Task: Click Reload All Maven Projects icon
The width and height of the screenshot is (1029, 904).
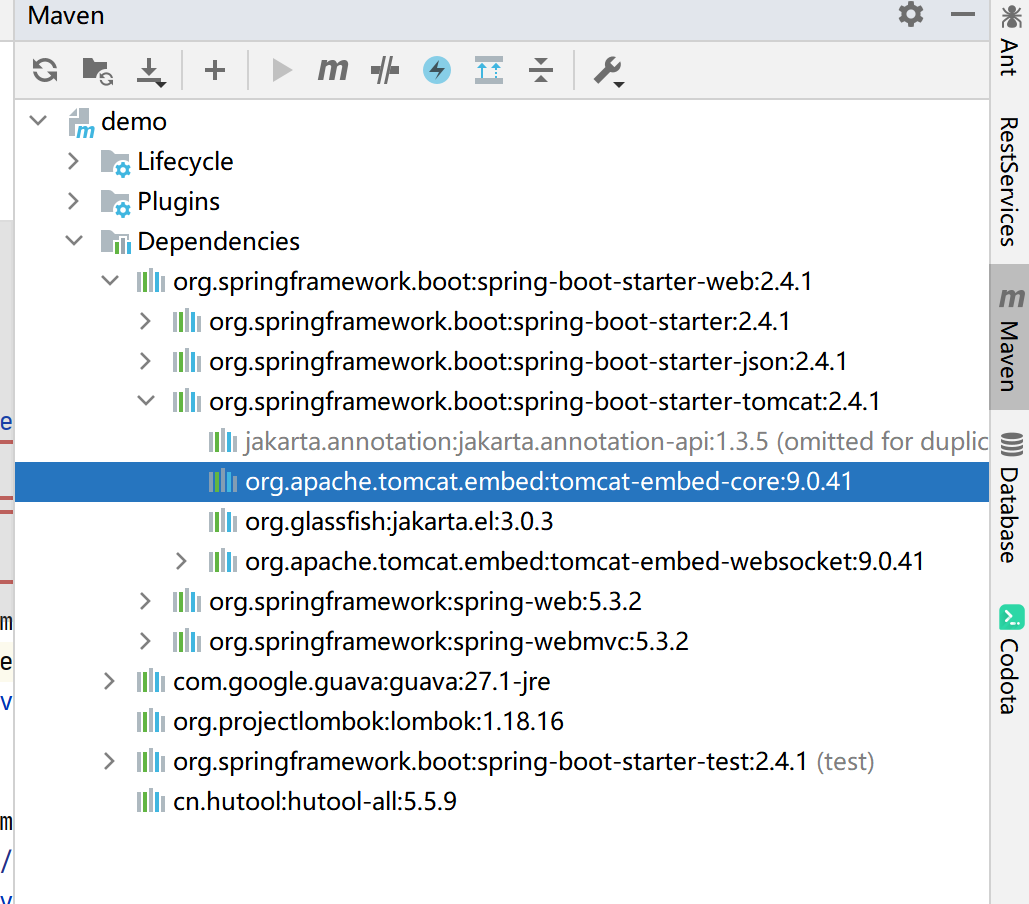Action: (x=45, y=70)
